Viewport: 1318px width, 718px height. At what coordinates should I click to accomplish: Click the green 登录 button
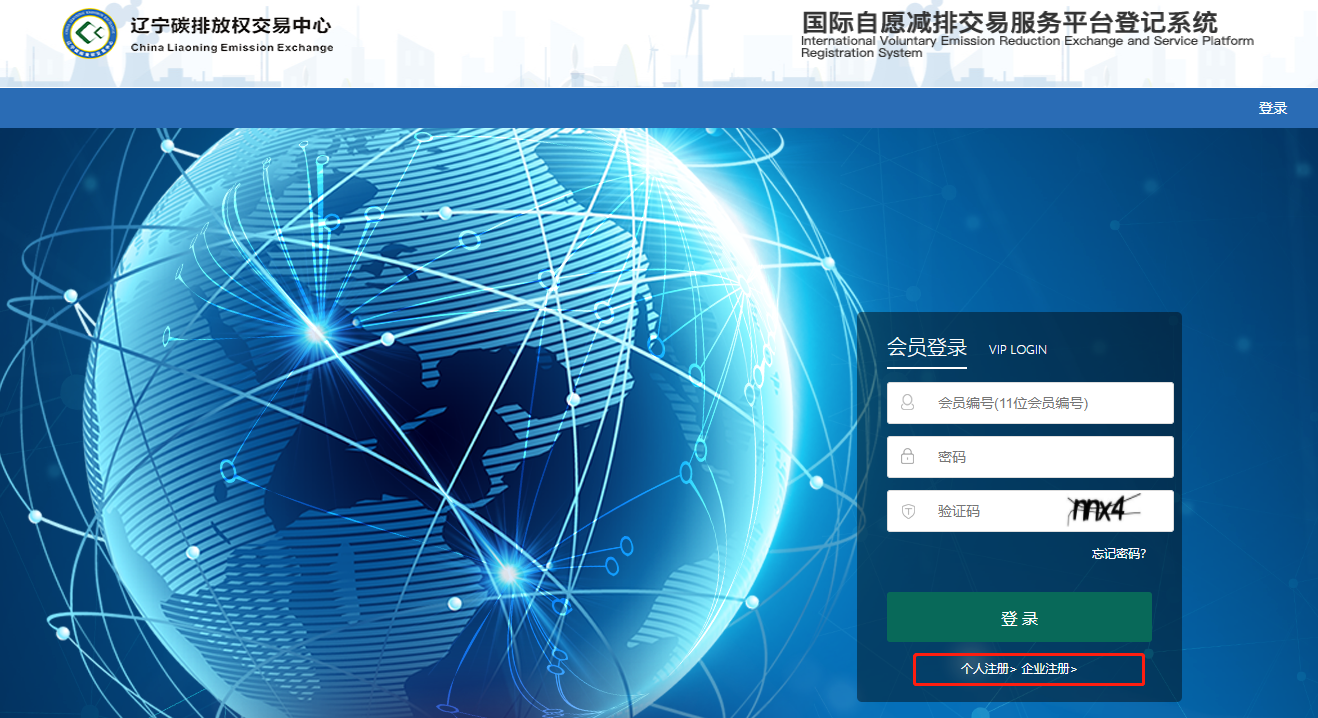point(1019,617)
